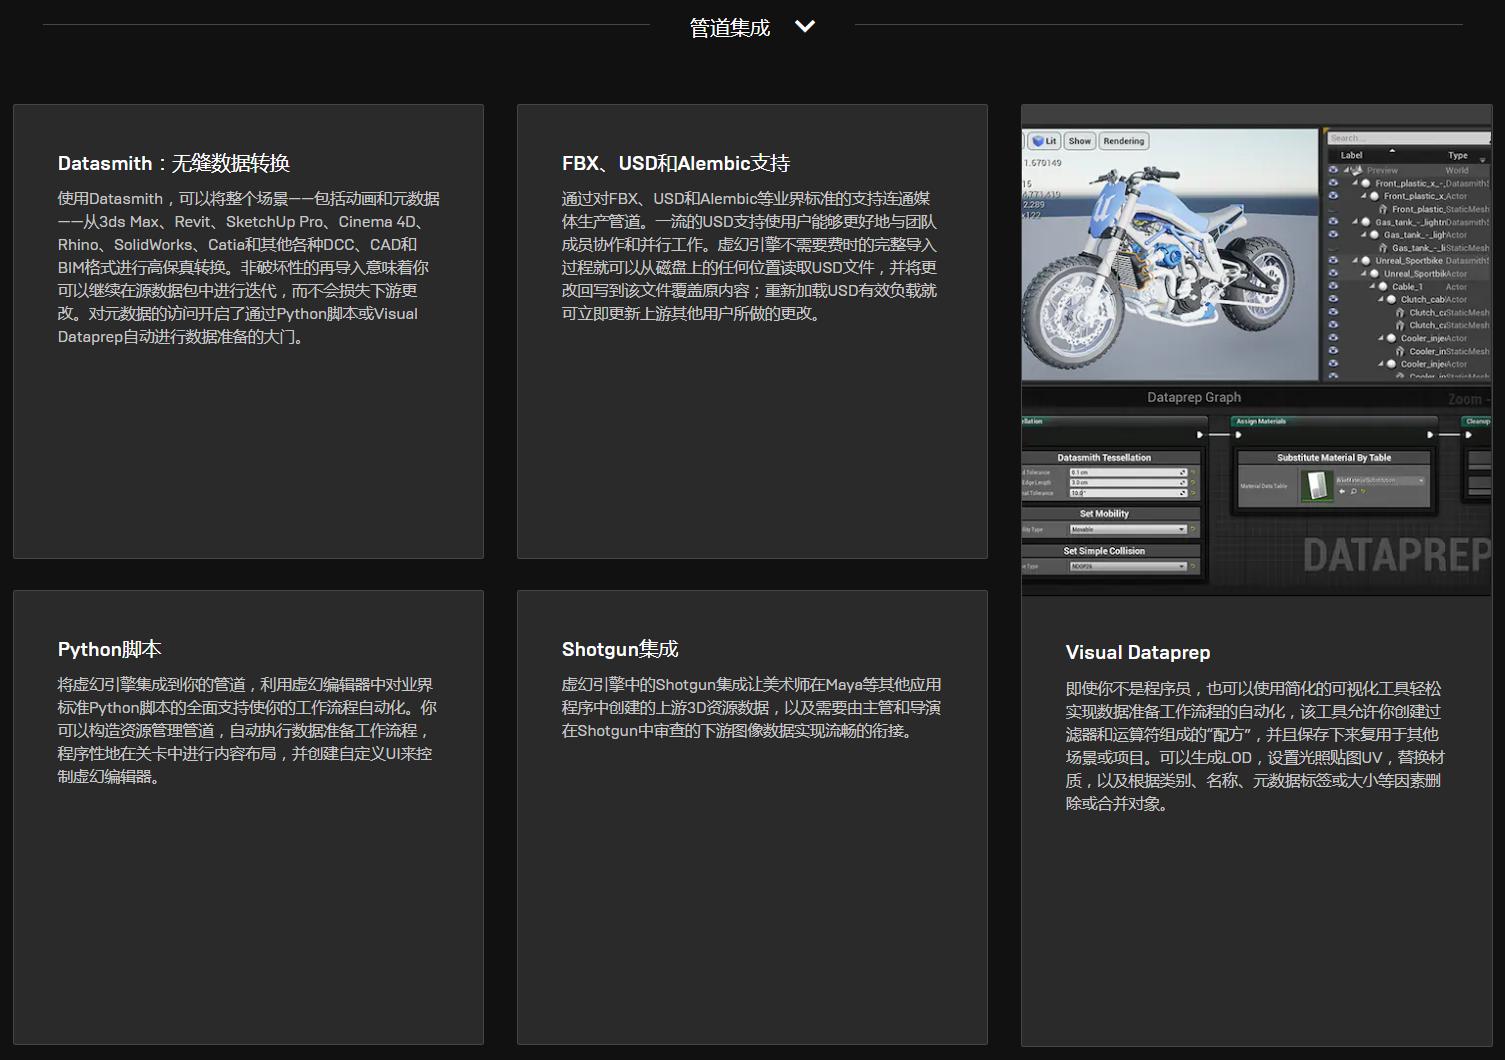Screen dimensions: 1505x1060
Task: Click the outliner Search field
Action: (x=1405, y=138)
